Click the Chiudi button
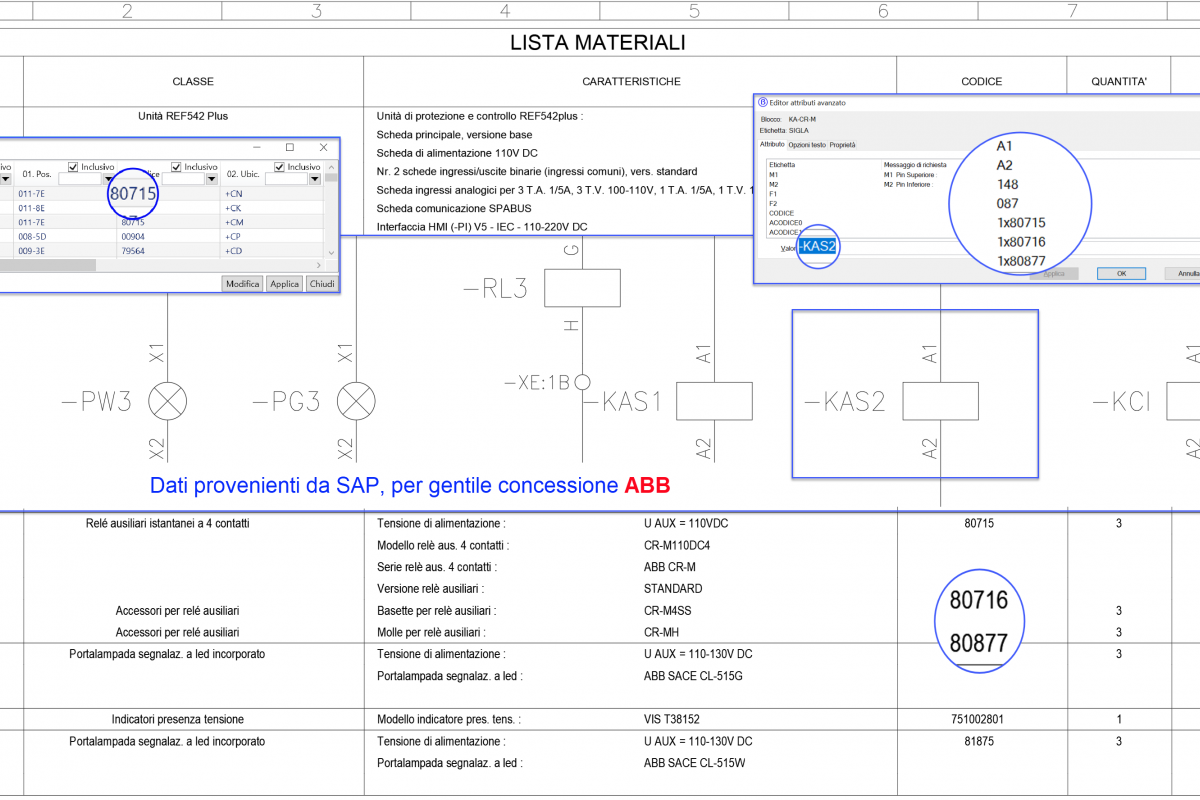The width and height of the screenshot is (1200, 800). pyautogui.click(x=322, y=284)
